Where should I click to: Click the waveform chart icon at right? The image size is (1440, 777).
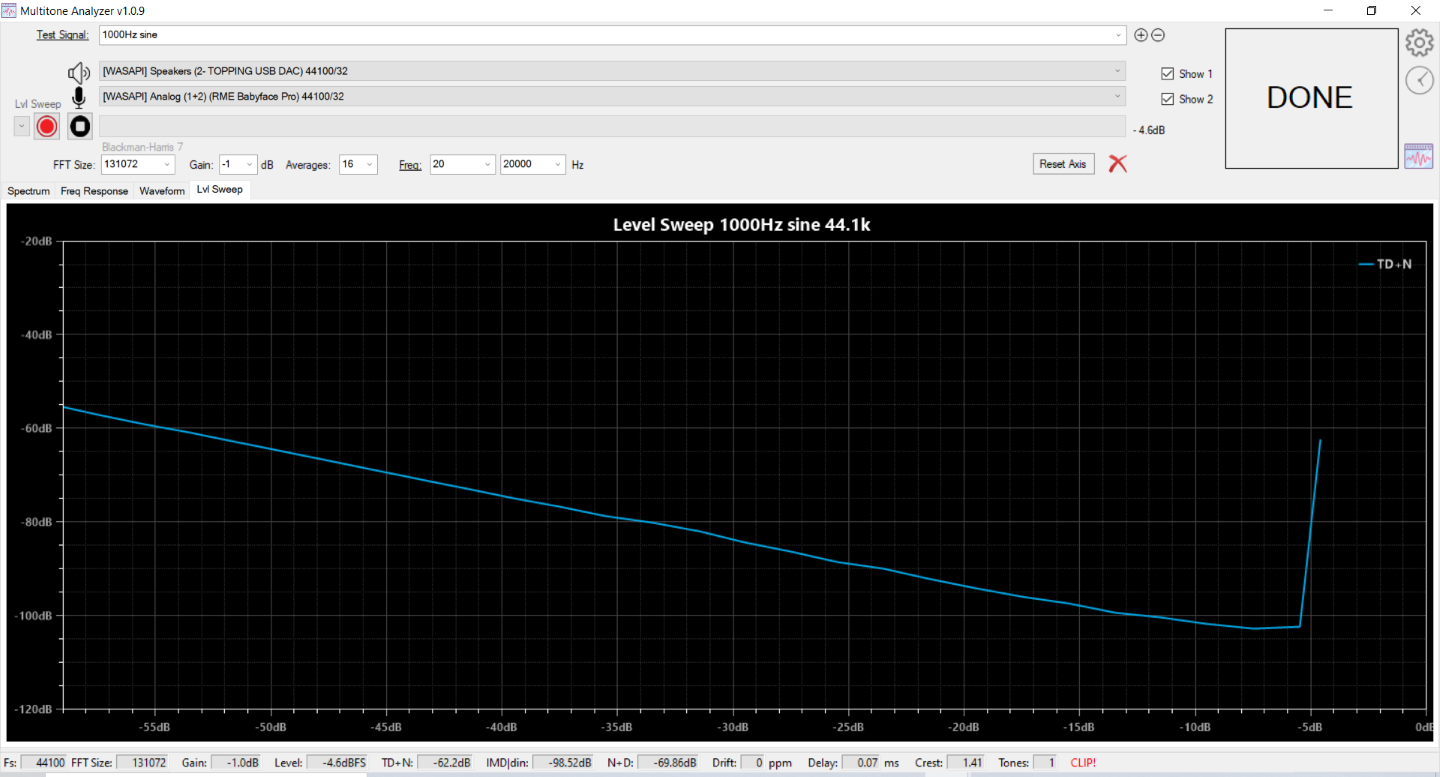click(1419, 156)
